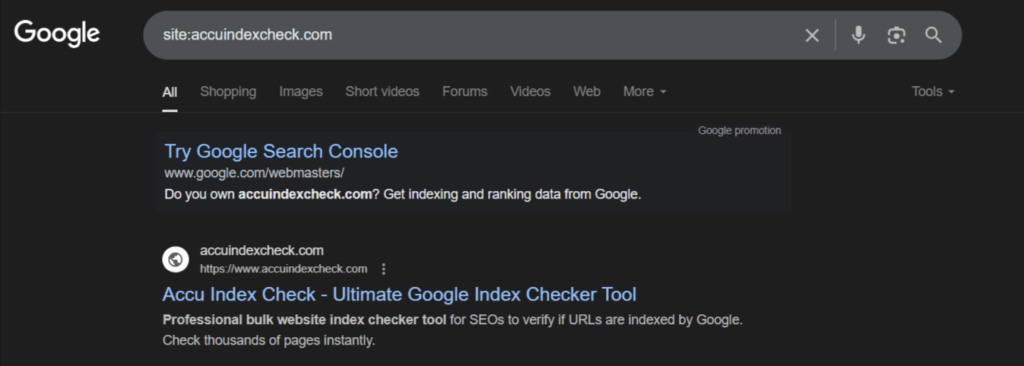Click the accuindexcheck.com site name
Image resolution: width=1024 pixels, height=366 pixels.
pos(261,250)
